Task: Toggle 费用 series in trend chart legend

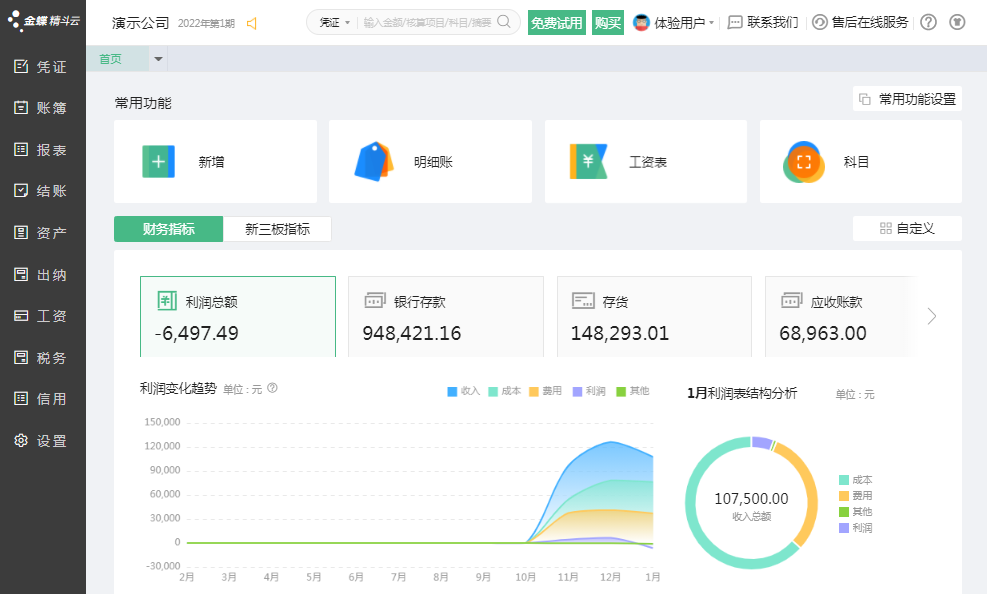Action: [546, 391]
